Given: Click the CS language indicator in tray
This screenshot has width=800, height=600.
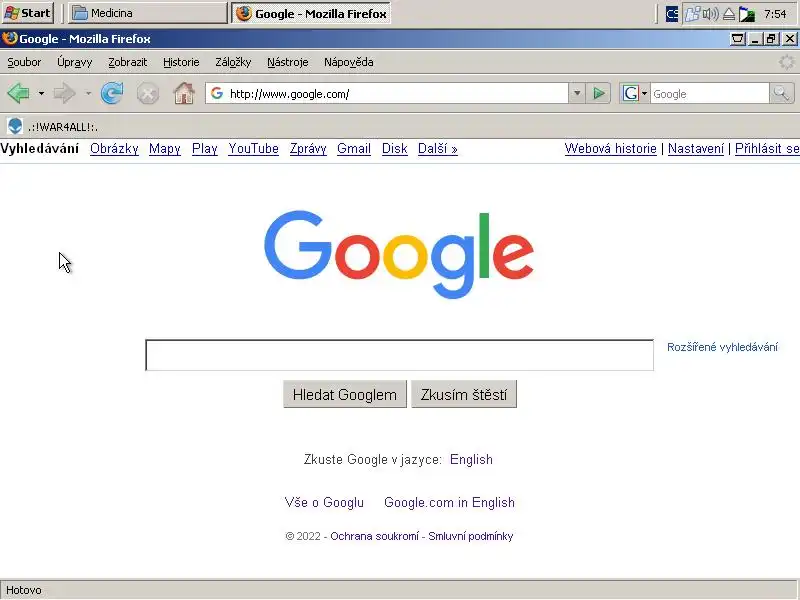Looking at the screenshot, I should pyautogui.click(x=672, y=14).
